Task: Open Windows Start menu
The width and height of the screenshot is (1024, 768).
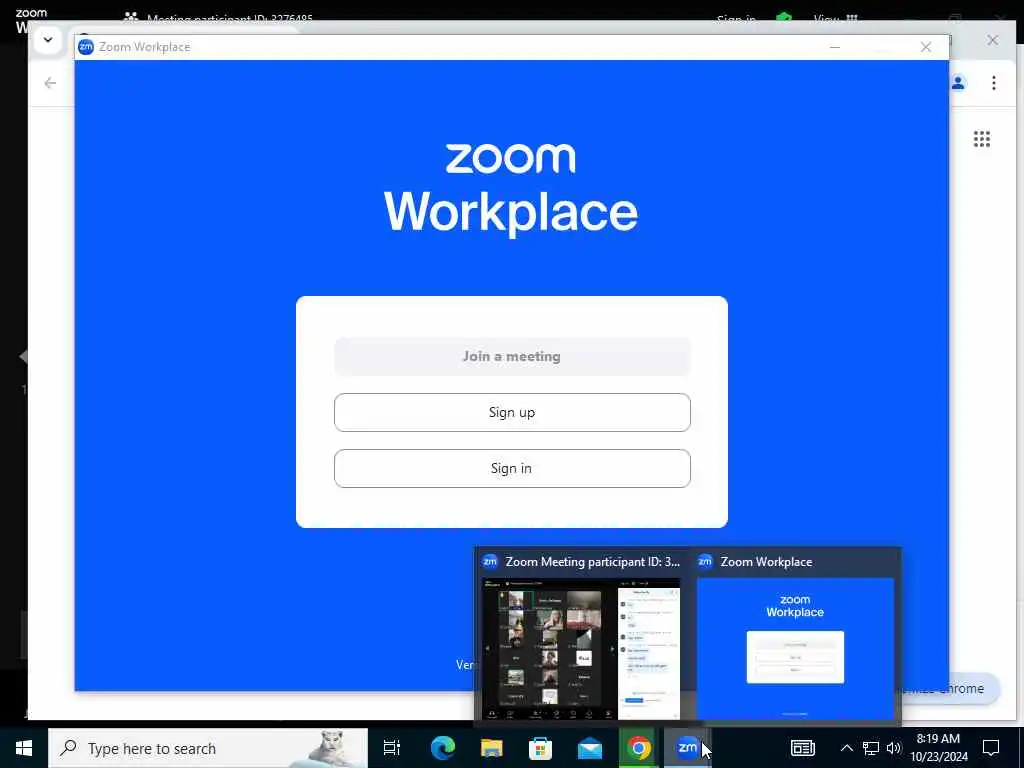Action: pos(24,748)
